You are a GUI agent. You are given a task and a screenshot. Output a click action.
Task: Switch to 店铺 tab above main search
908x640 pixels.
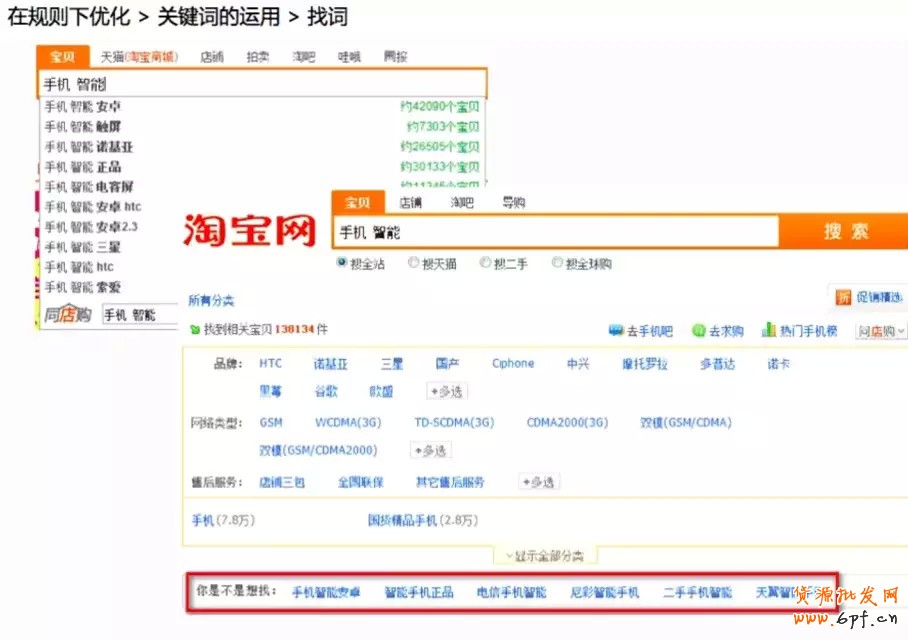pos(410,203)
